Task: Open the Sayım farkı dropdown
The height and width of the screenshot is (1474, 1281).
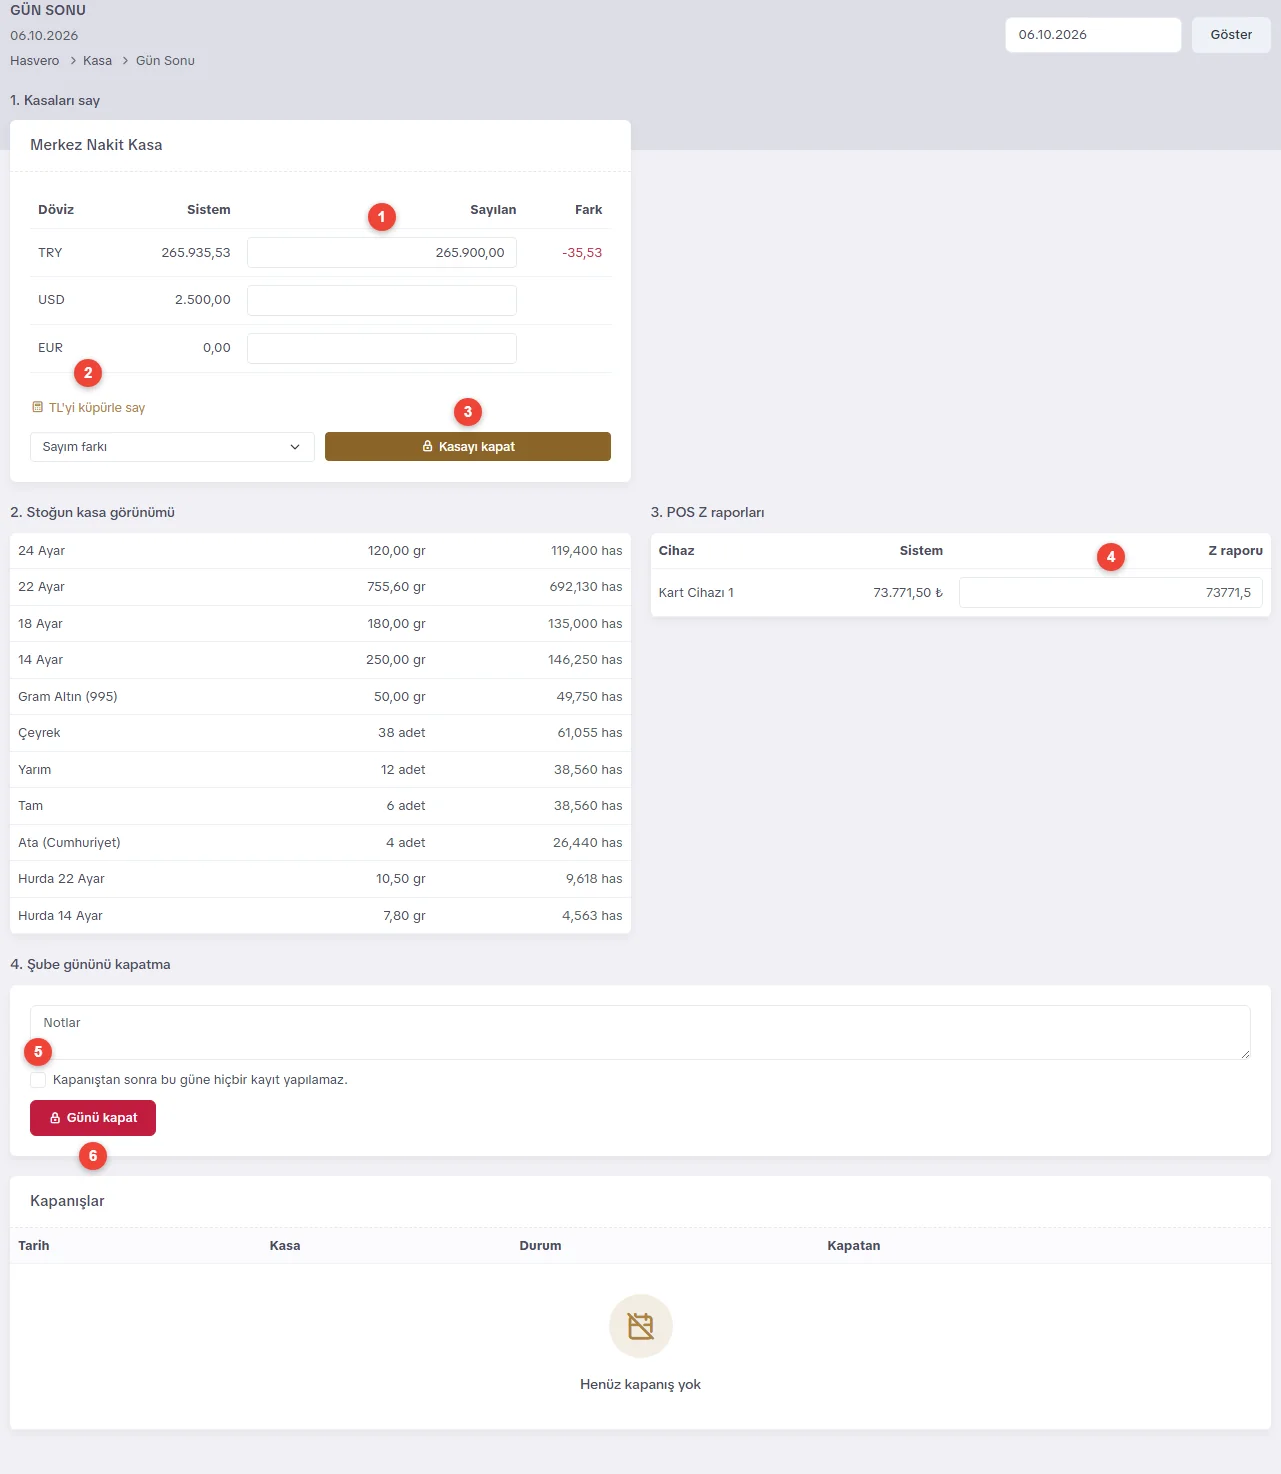Action: click(x=172, y=447)
